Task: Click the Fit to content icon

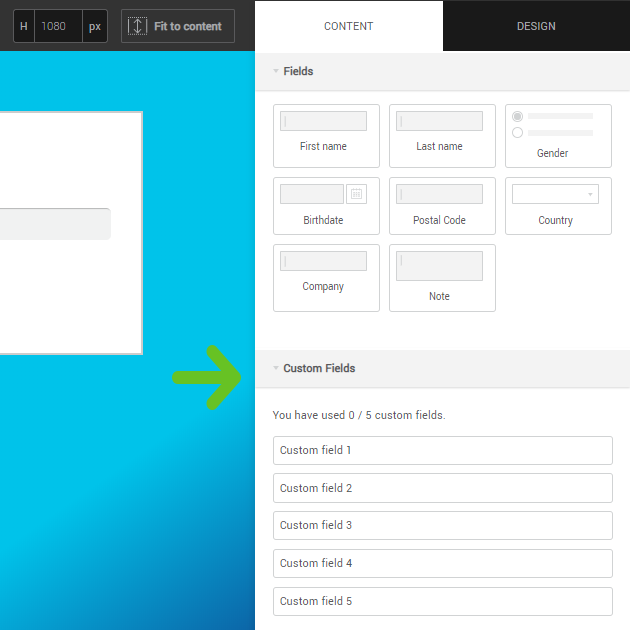Action: point(138,26)
